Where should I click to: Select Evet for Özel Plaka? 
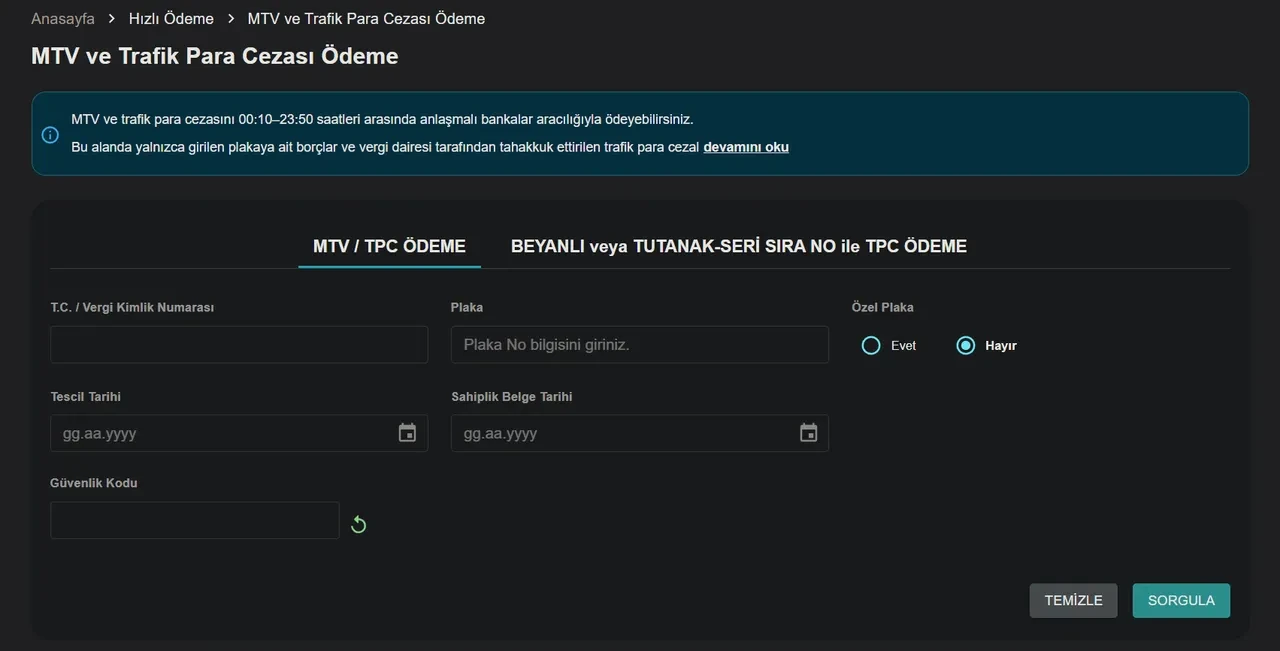click(x=871, y=345)
